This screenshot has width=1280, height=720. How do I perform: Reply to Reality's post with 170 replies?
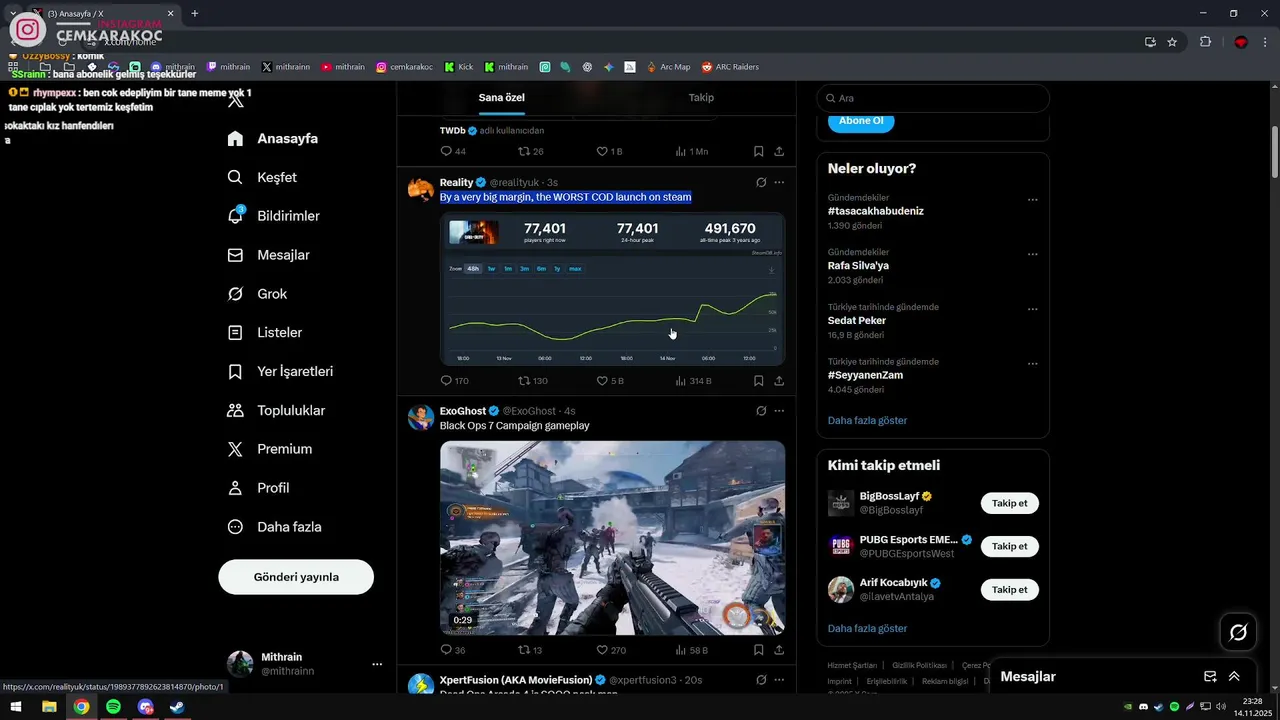(x=455, y=381)
